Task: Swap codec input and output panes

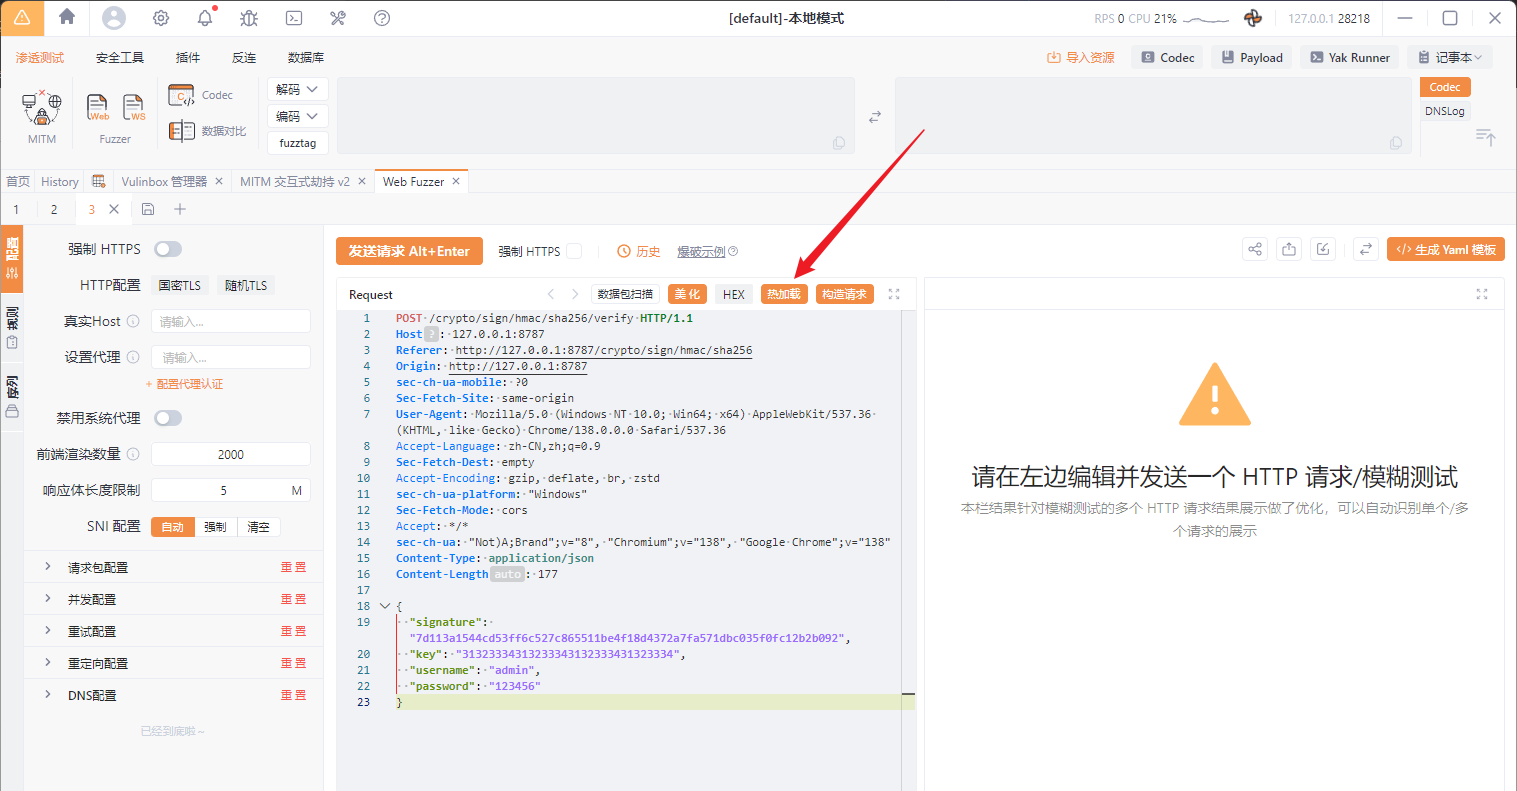Action: (875, 117)
